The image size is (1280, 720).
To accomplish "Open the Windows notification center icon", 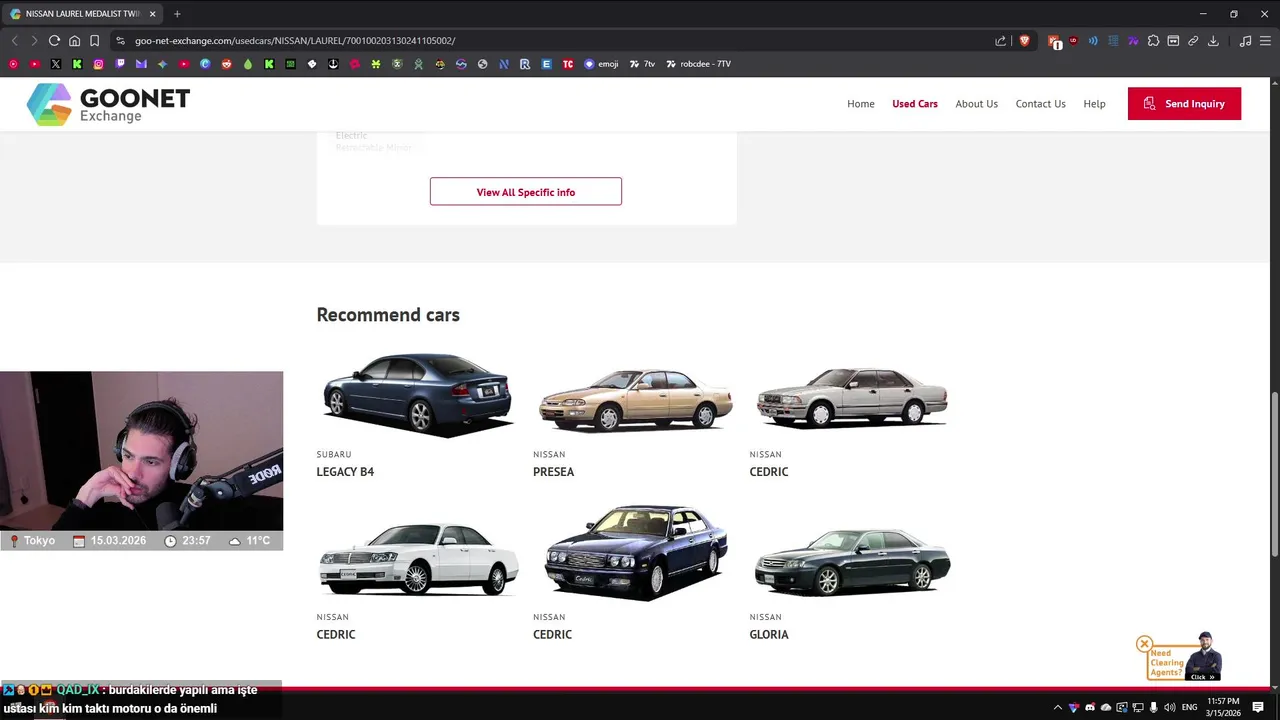I will [1258, 707].
